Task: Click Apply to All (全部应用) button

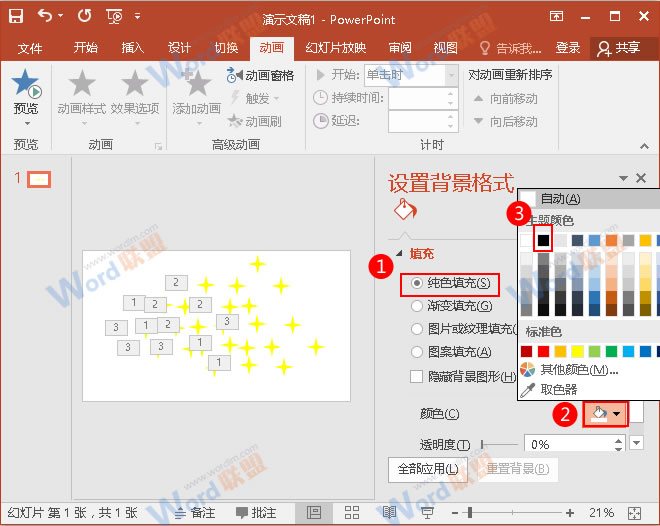Action: [x=427, y=469]
